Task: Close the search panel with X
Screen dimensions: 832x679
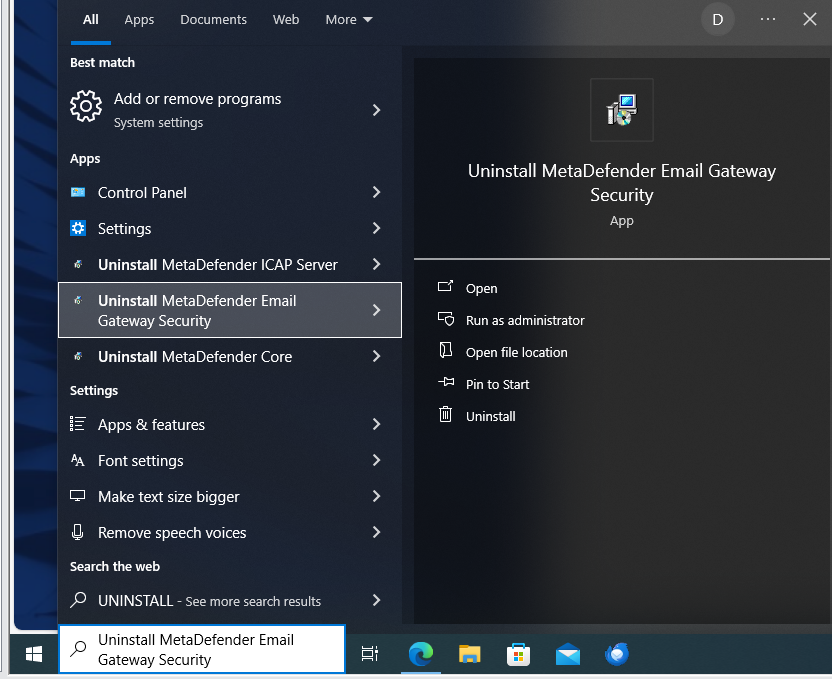Action: tap(810, 20)
